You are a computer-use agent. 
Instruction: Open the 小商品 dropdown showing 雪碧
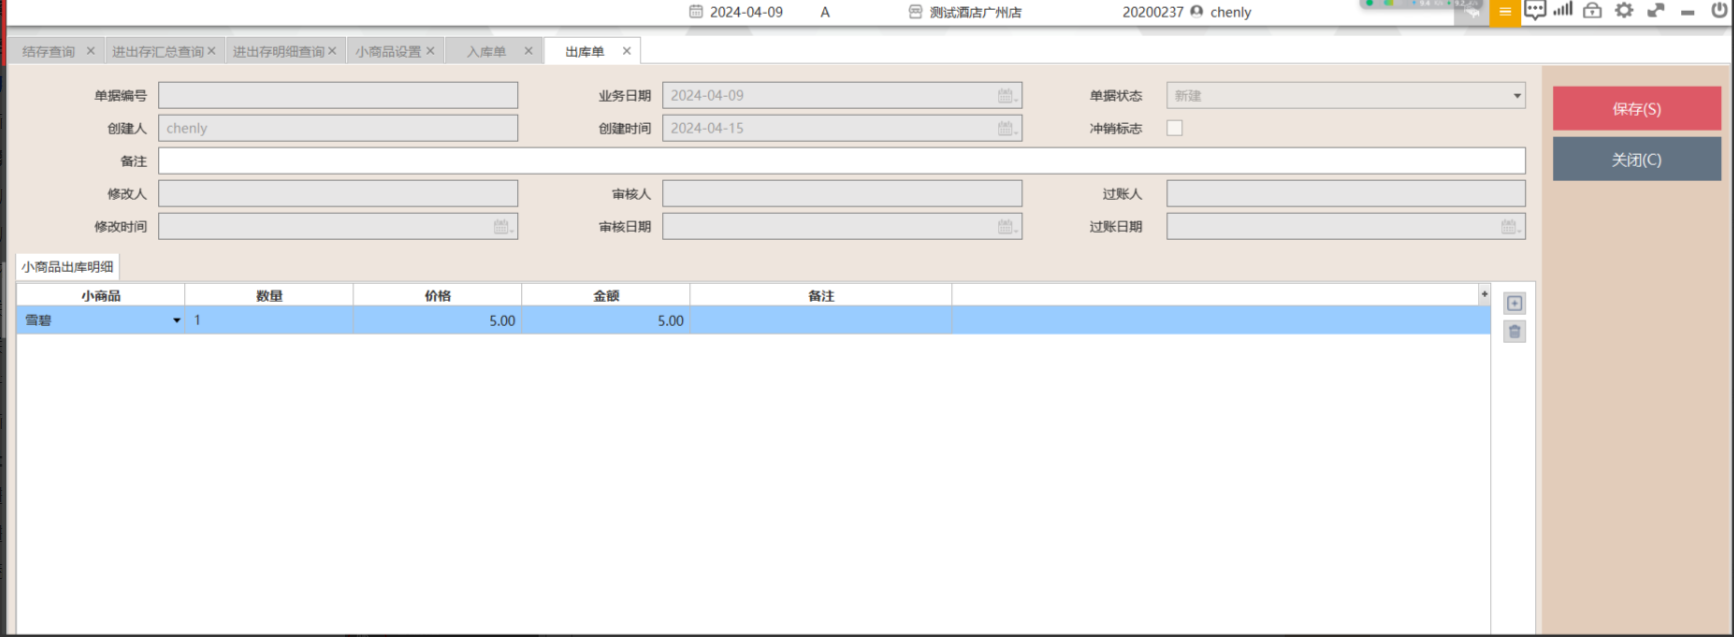[x=177, y=321]
